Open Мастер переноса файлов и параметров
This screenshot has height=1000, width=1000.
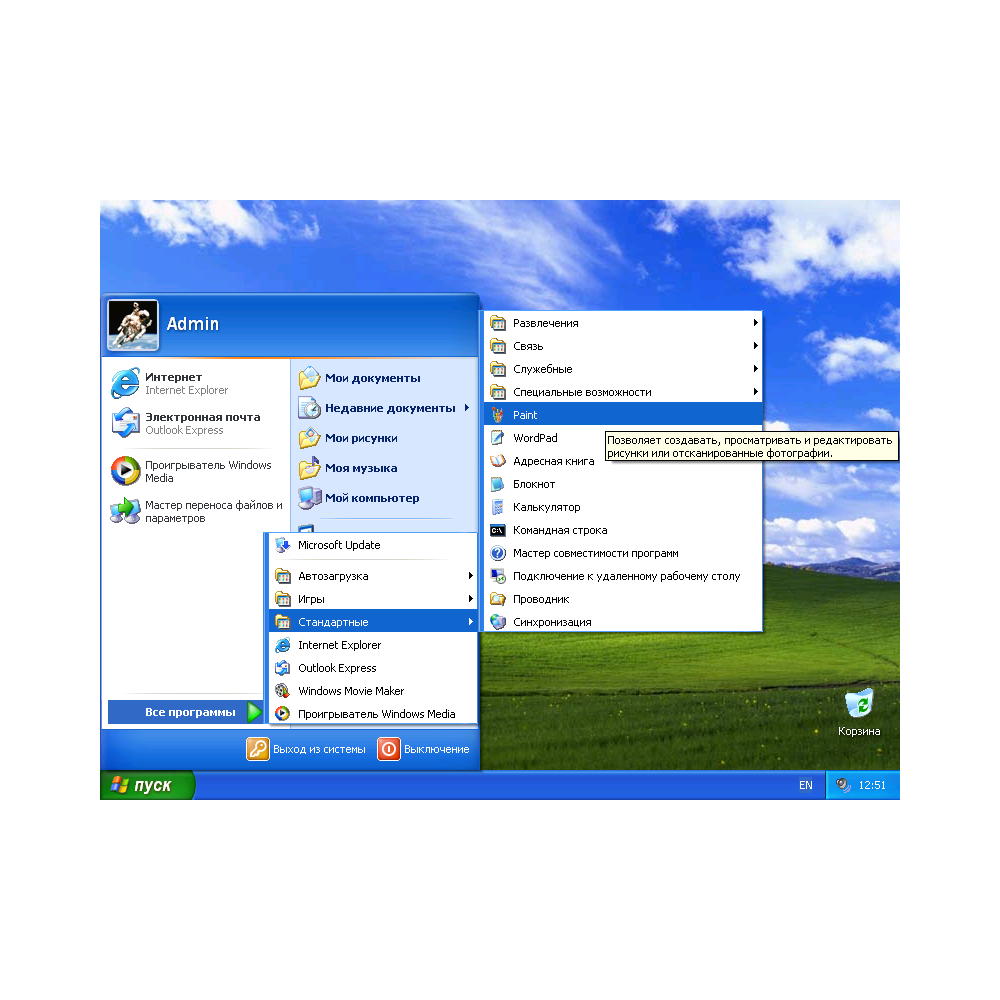click(196, 511)
